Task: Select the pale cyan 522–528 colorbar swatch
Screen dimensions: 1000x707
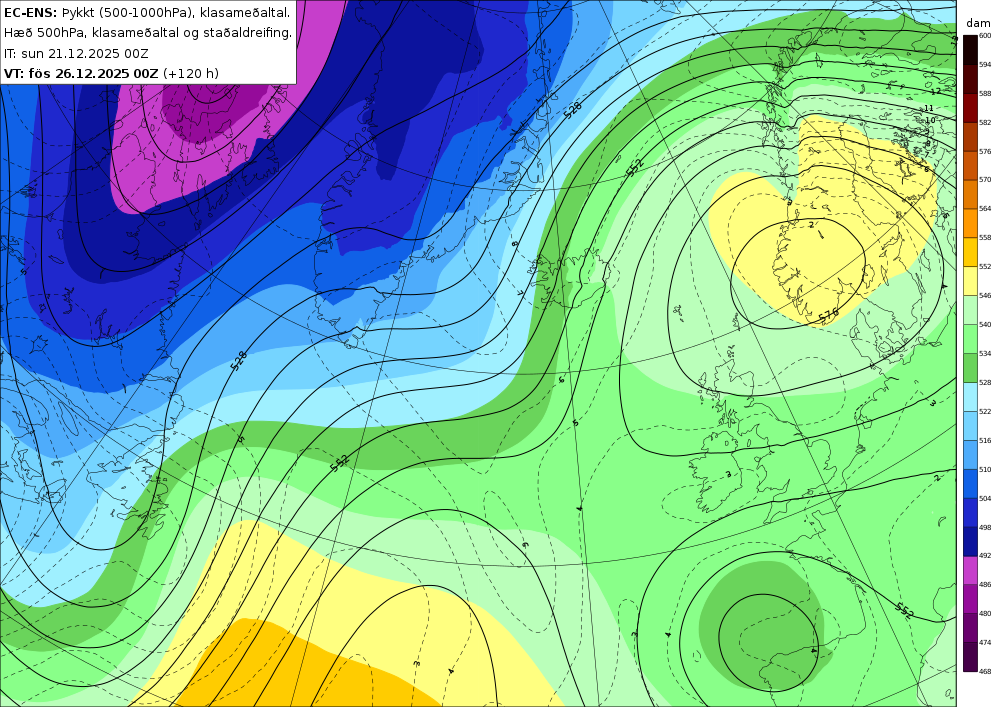Action: [x=969, y=397]
